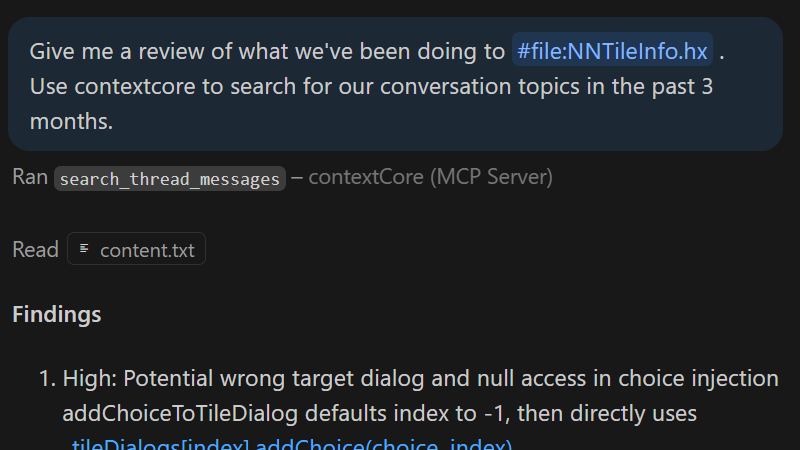Open the #file:NNTileInfo.hx reference chip
The image size is (800, 450).
click(x=612, y=51)
